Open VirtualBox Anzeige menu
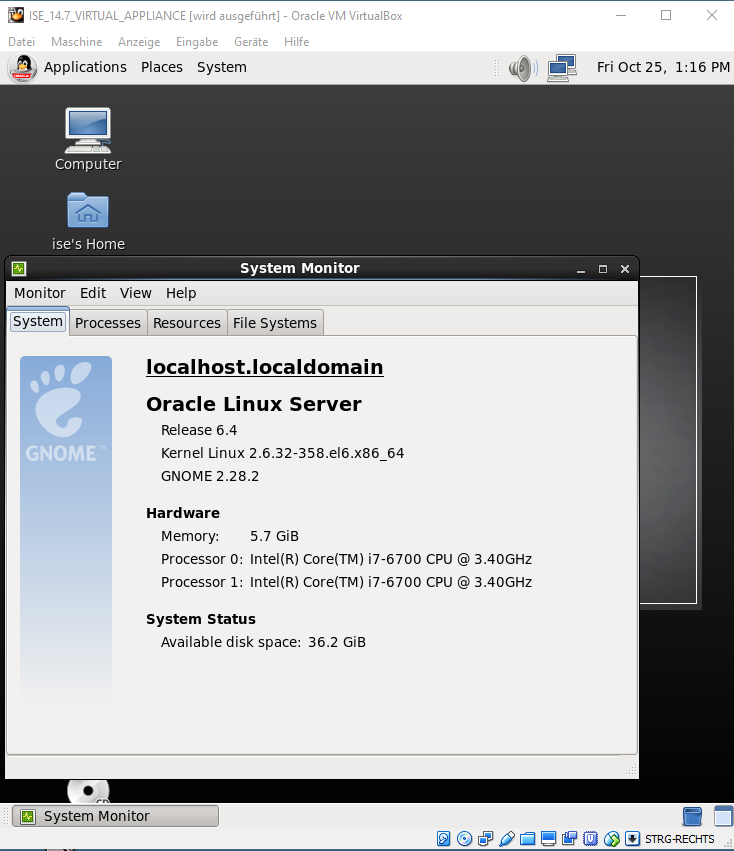 (x=139, y=42)
